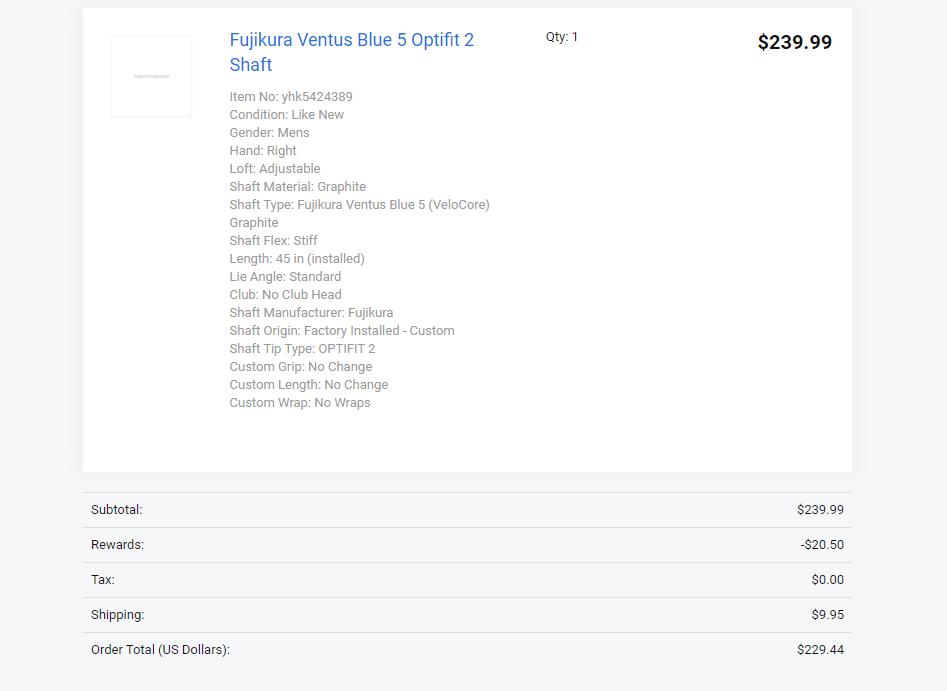Click the Custom Wrap: No Wraps line
Image resolution: width=947 pixels, height=691 pixels.
(300, 403)
